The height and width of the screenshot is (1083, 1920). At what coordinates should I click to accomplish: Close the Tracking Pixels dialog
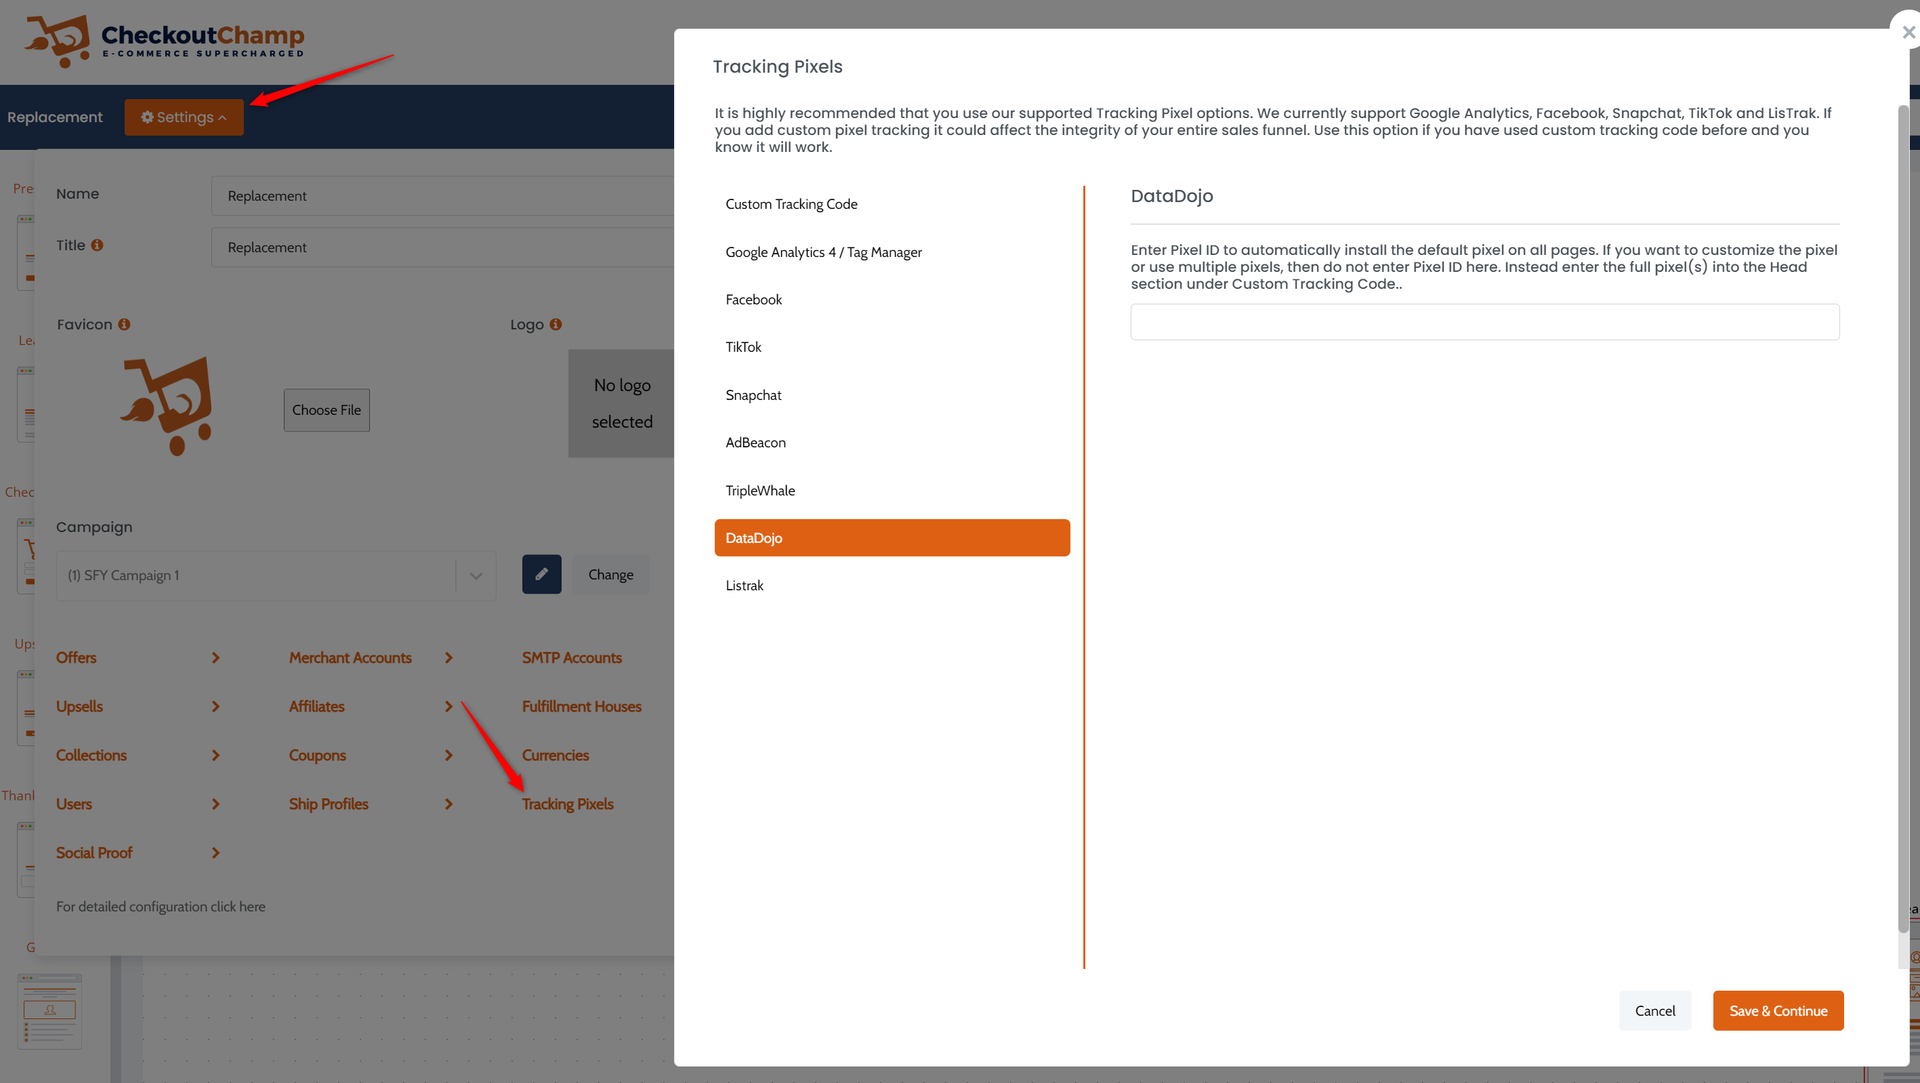(1907, 32)
